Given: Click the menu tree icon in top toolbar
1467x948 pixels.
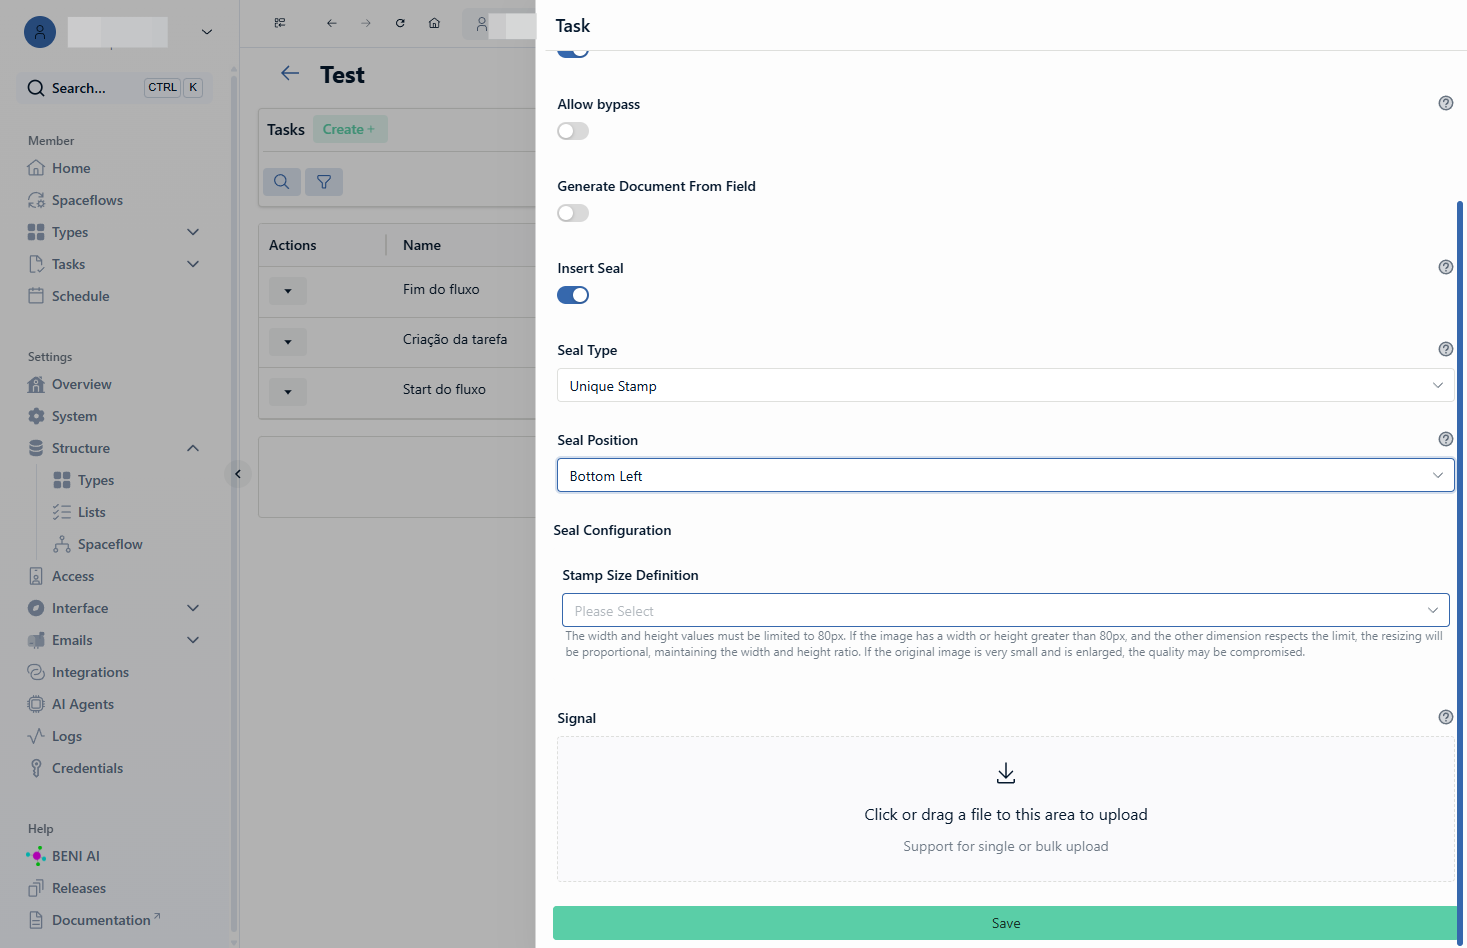Looking at the screenshot, I should [x=280, y=23].
